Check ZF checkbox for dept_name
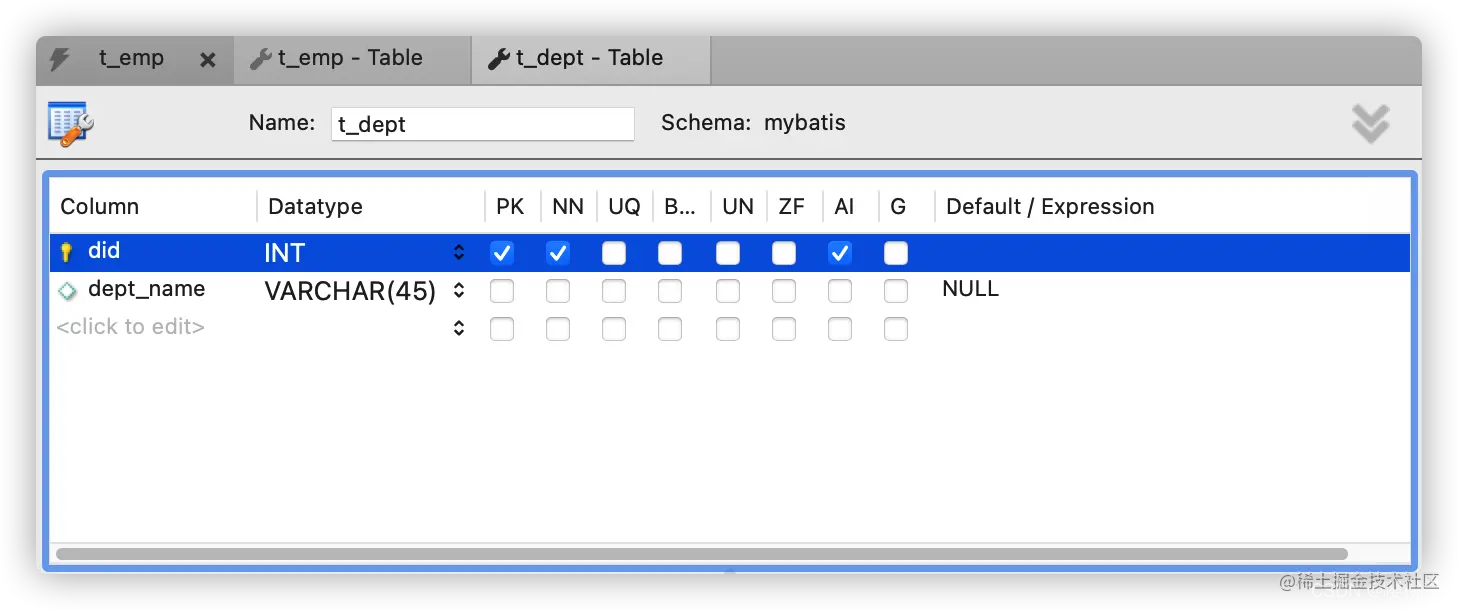The image size is (1458, 610). click(784, 291)
